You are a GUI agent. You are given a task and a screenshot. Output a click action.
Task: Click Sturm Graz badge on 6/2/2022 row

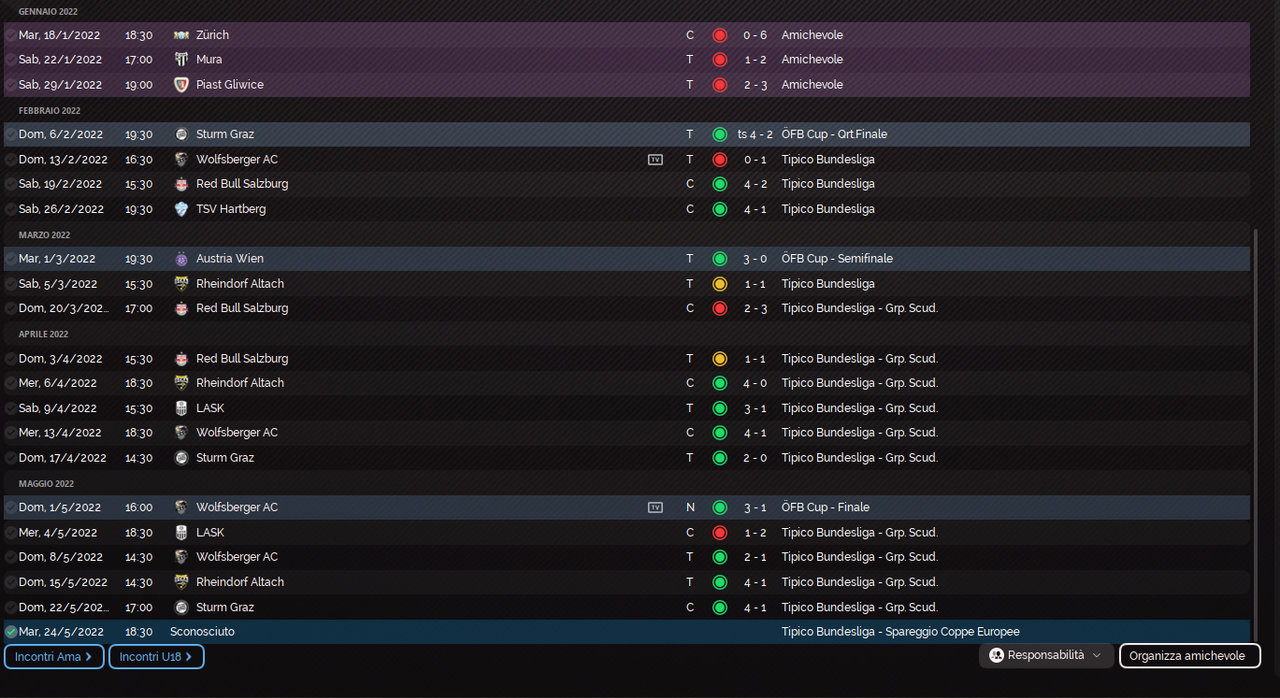click(181, 134)
